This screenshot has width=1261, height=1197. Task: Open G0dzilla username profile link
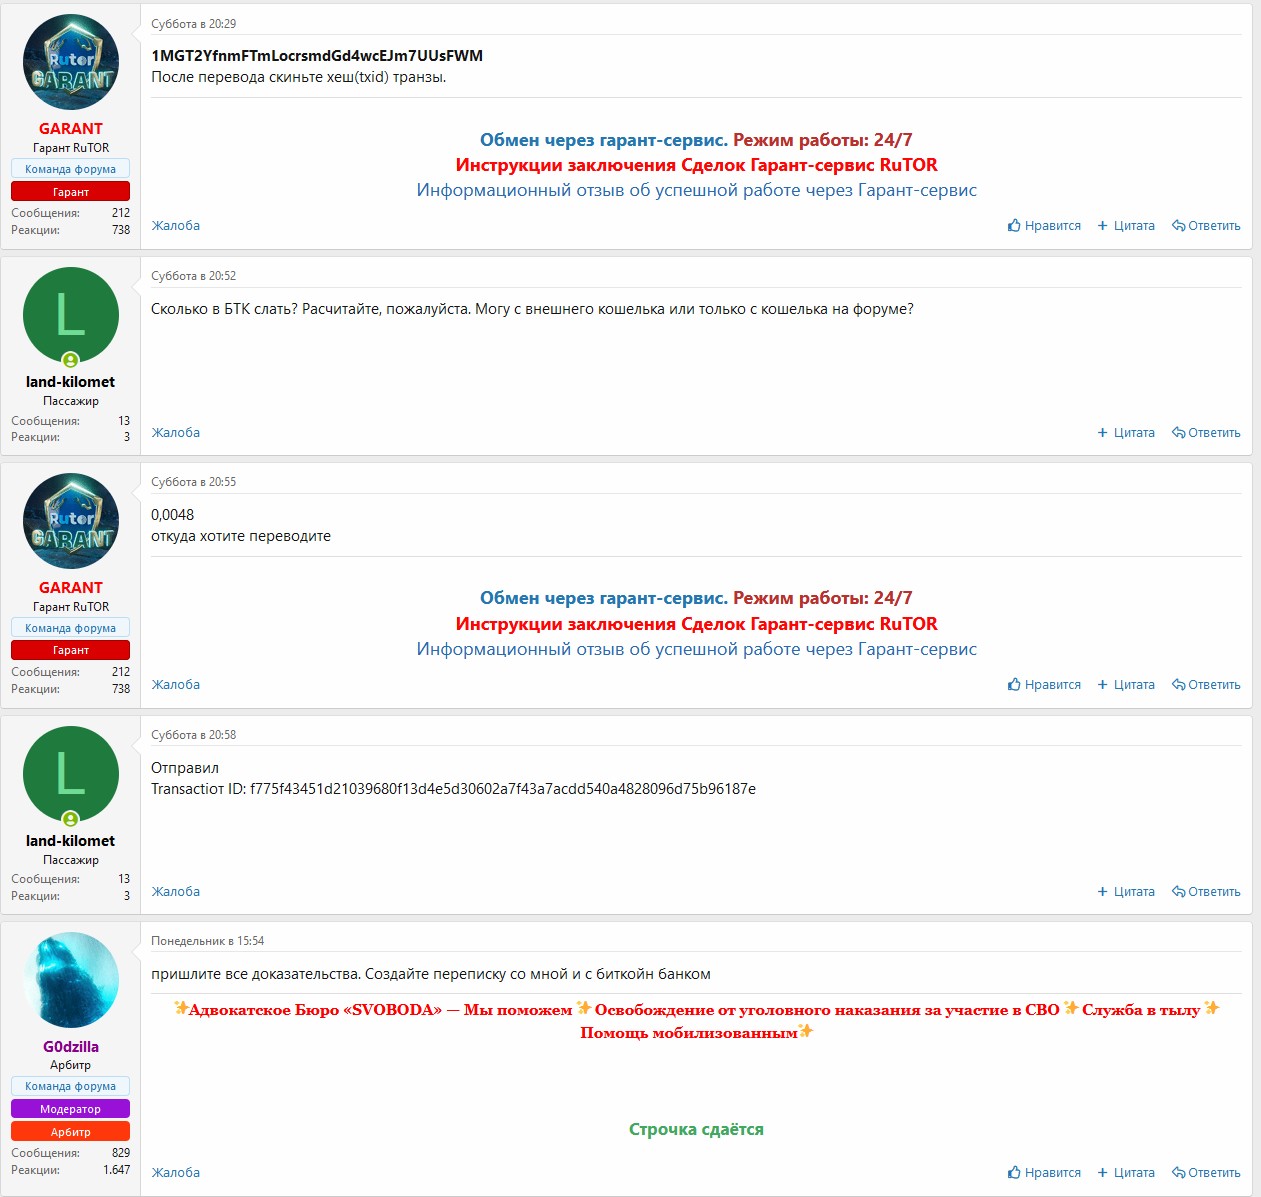71,1047
